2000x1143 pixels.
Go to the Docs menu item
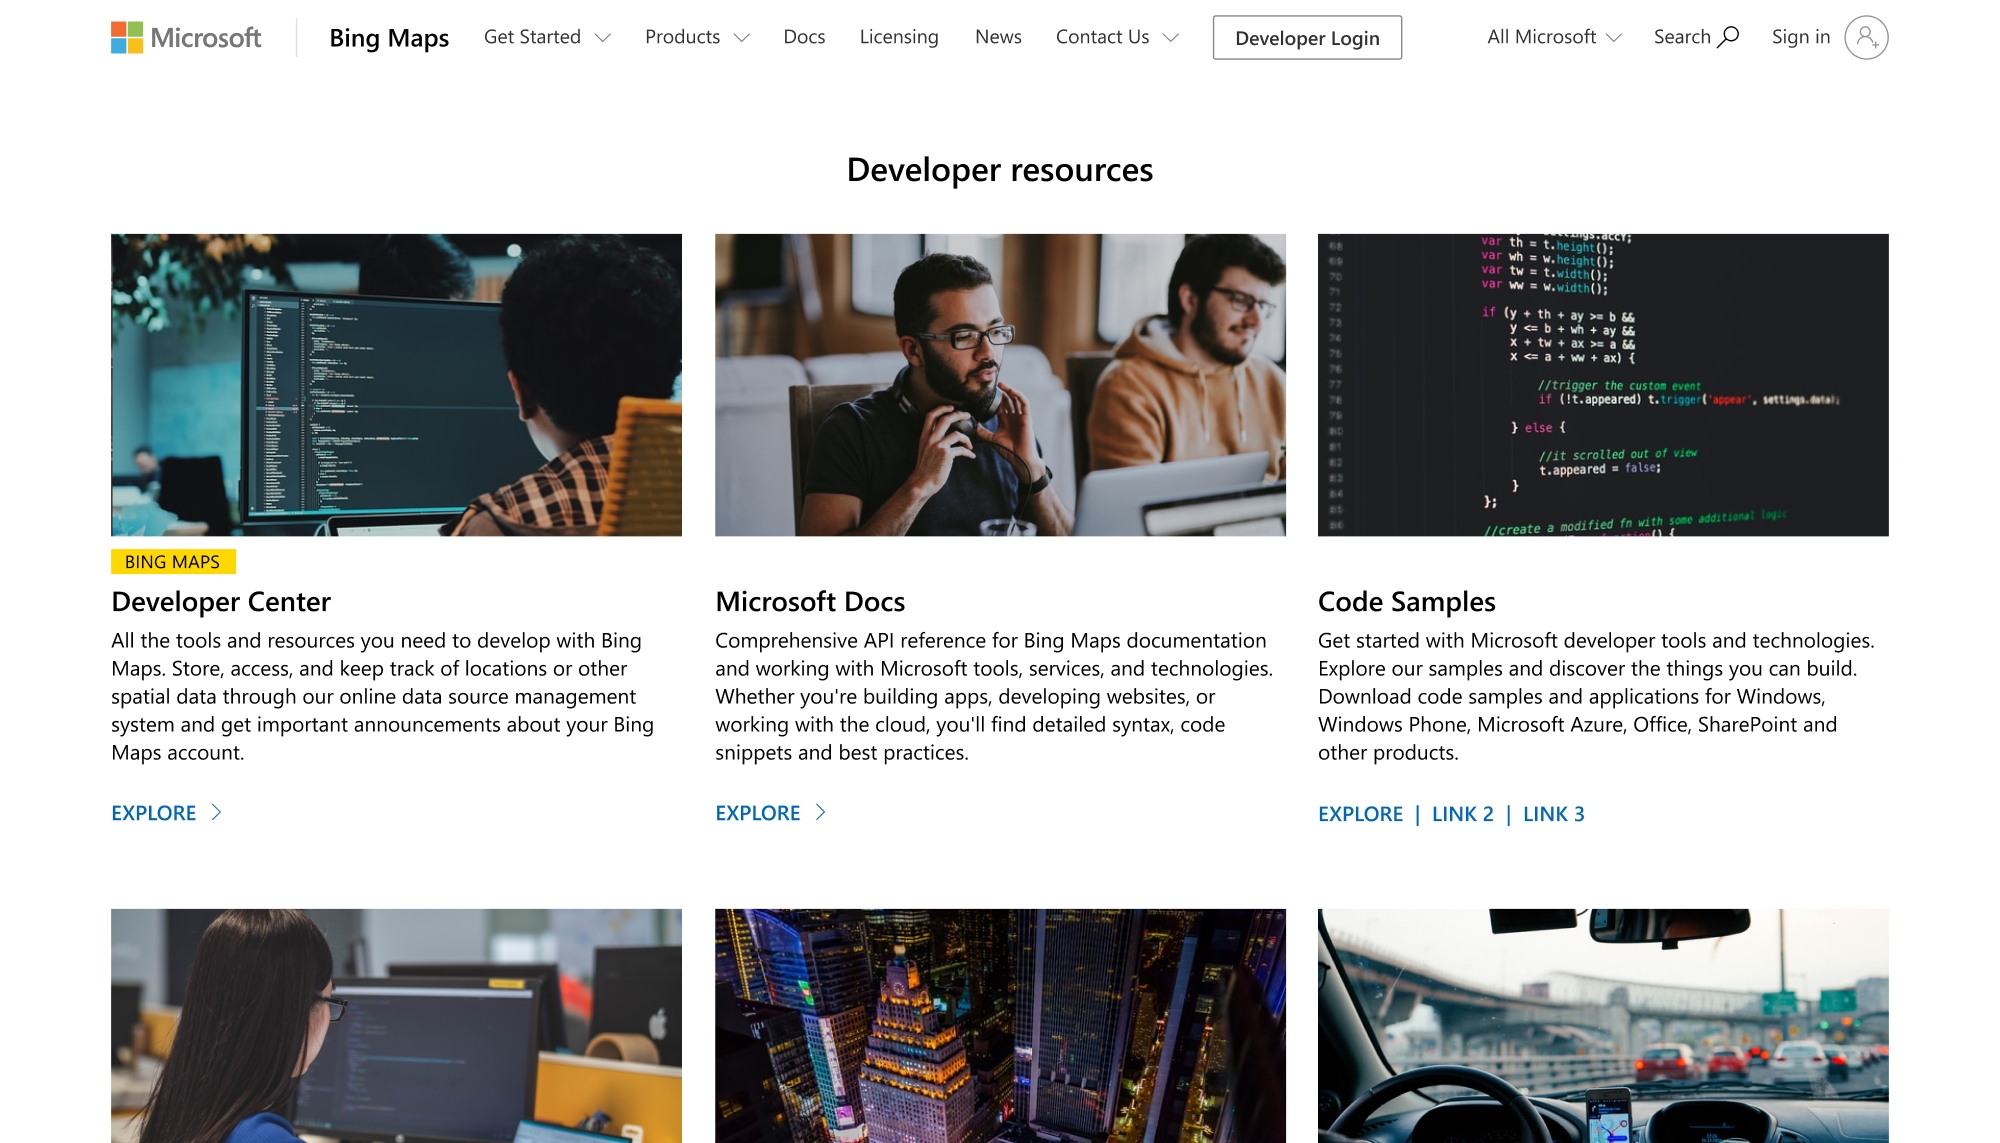(804, 37)
